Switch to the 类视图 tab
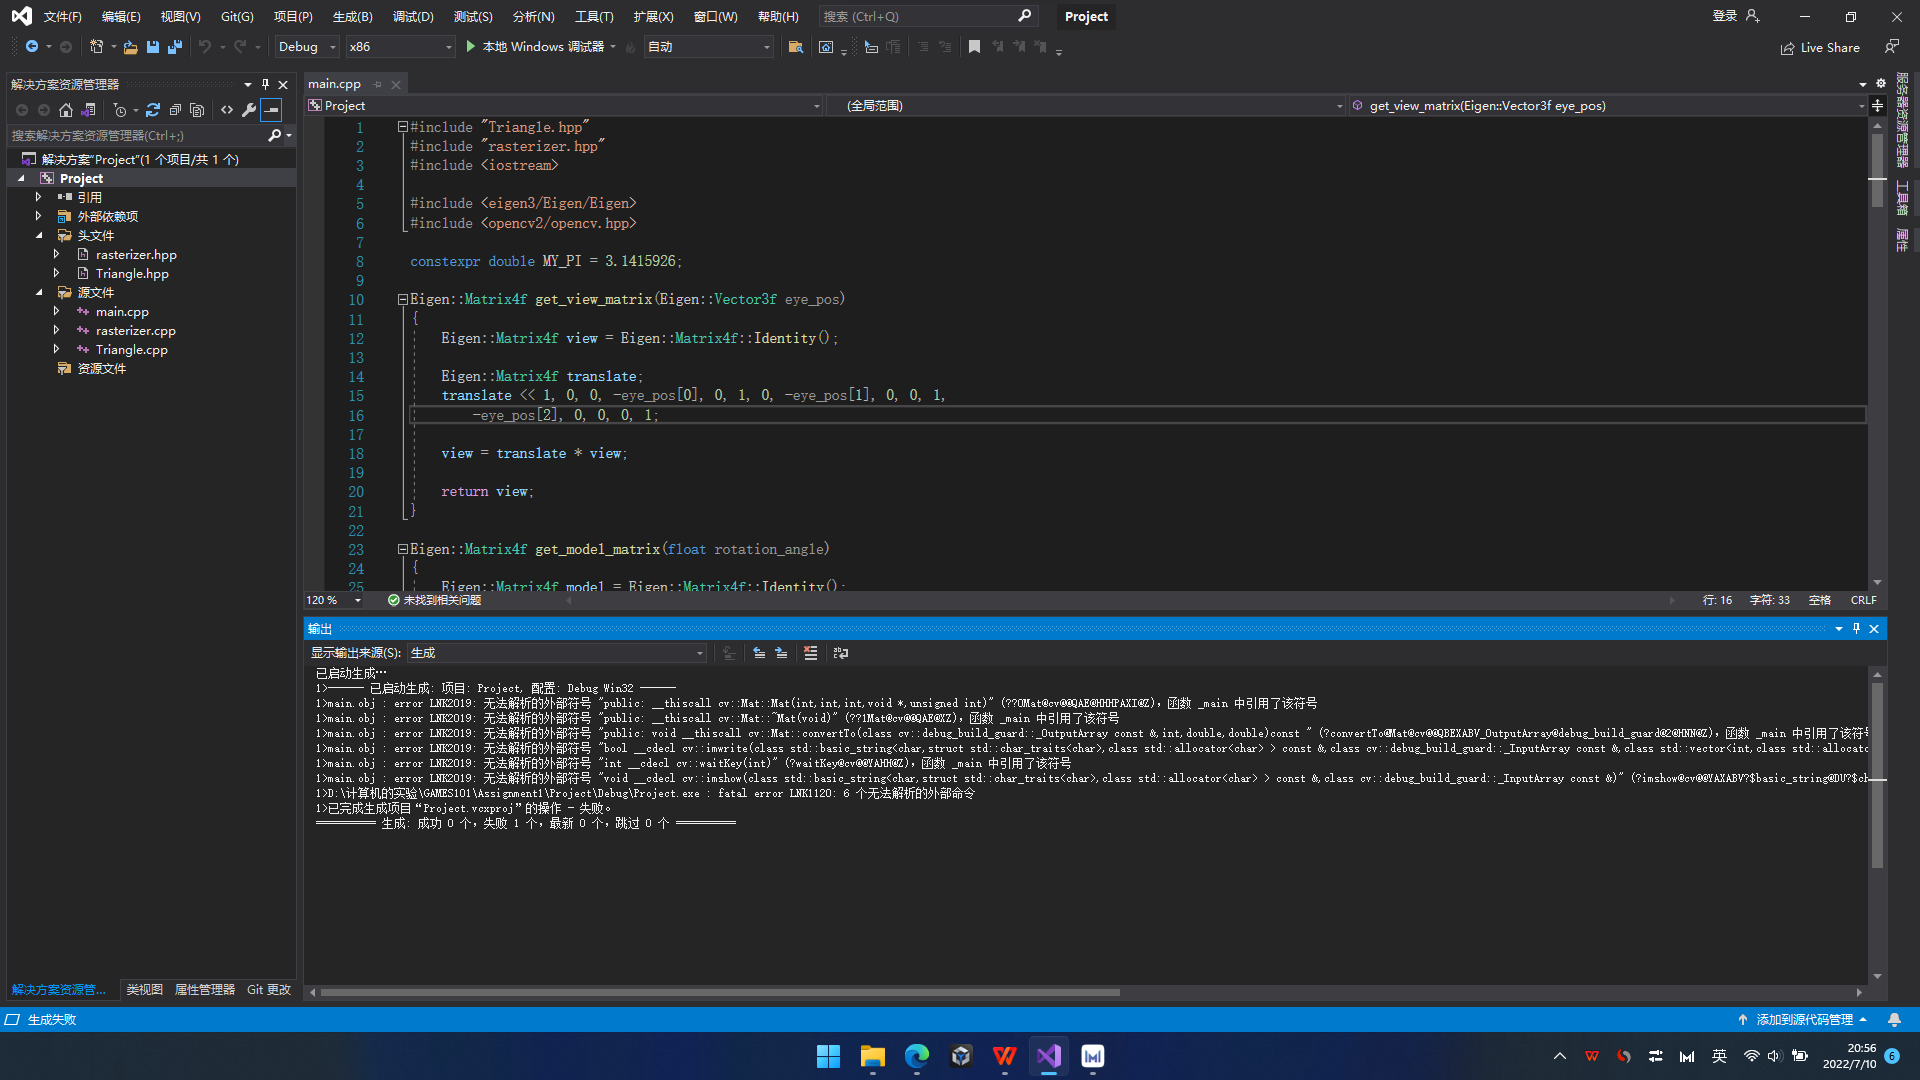1920x1080 pixels. click(144, 990)
